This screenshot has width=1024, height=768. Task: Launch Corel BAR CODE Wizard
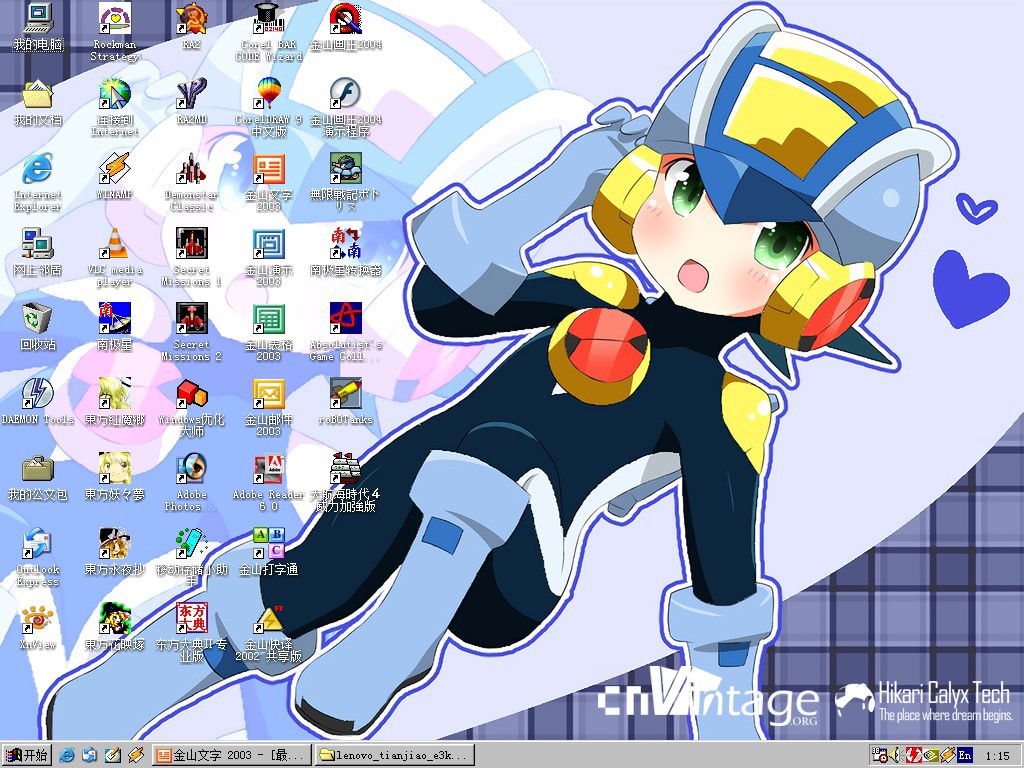(x=268, y=32)
